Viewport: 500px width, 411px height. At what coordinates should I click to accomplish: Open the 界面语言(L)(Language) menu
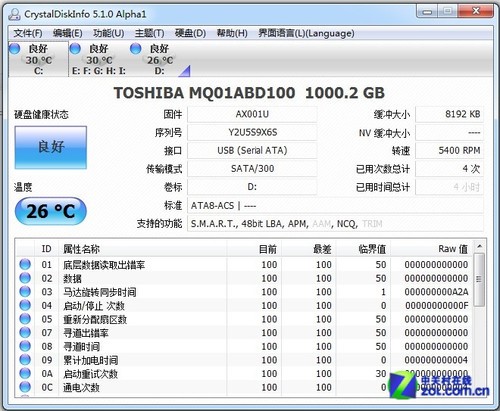click(306, 33)
